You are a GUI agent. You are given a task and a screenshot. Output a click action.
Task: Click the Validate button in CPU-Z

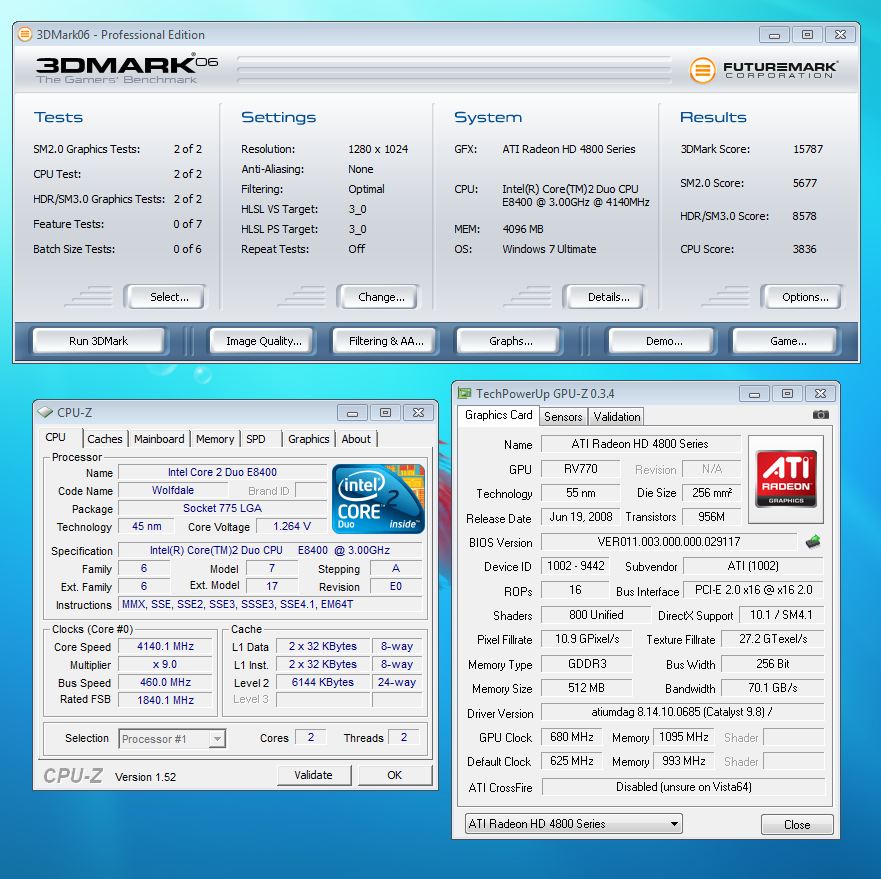tap(313, 775)
